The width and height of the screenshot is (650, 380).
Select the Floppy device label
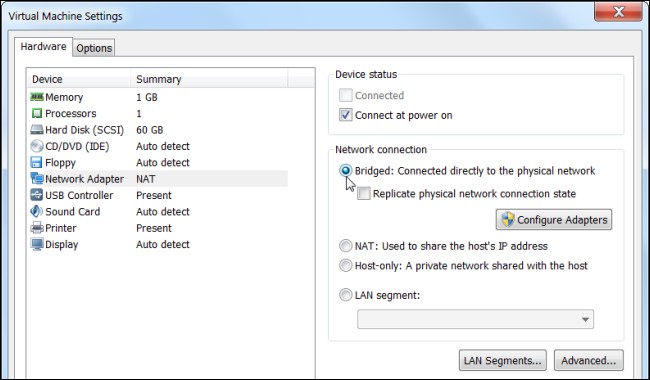[60, 162]
